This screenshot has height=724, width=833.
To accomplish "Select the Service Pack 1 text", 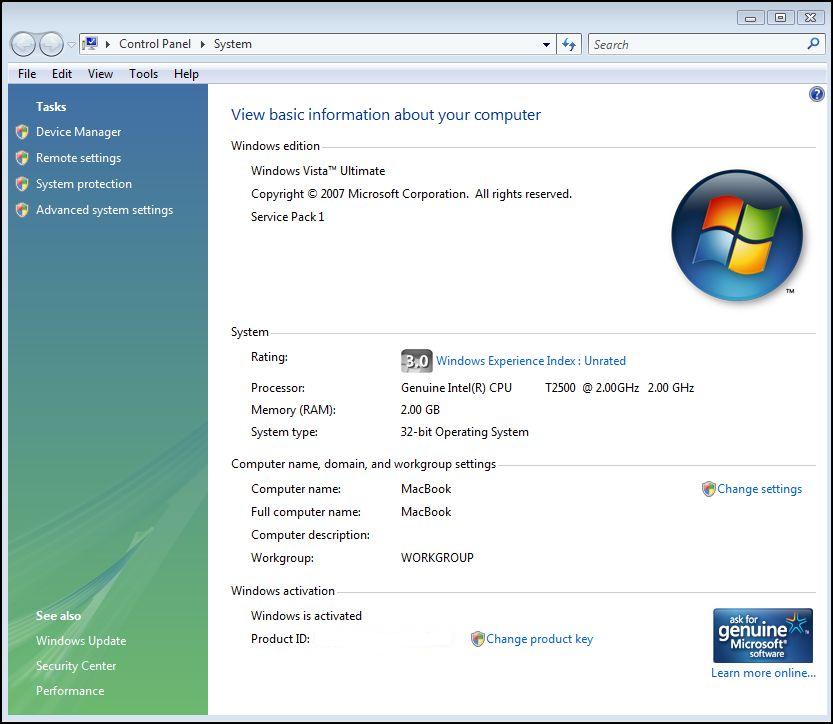I will click(287, 217).
